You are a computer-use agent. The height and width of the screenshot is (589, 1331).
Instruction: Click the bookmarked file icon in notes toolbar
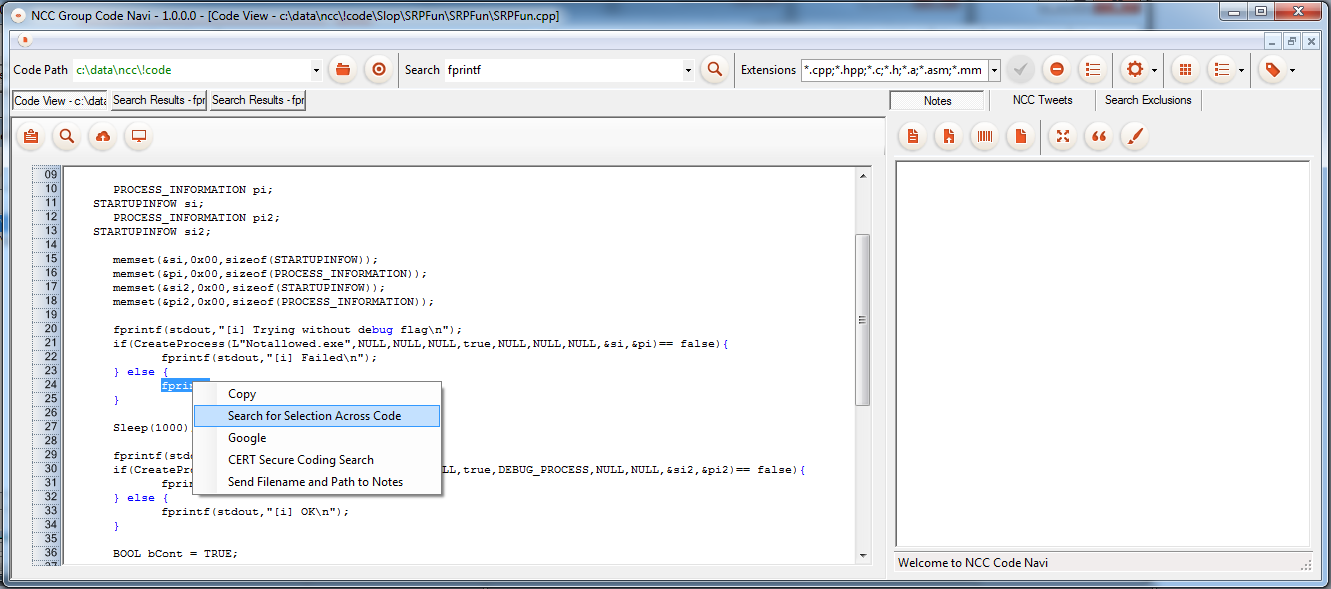click(948, 137)
